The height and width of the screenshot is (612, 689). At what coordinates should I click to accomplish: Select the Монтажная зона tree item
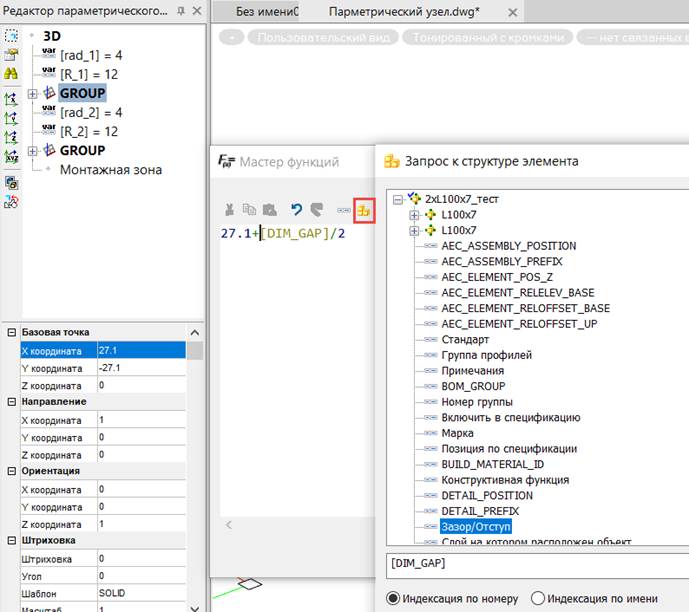(111, 170)
